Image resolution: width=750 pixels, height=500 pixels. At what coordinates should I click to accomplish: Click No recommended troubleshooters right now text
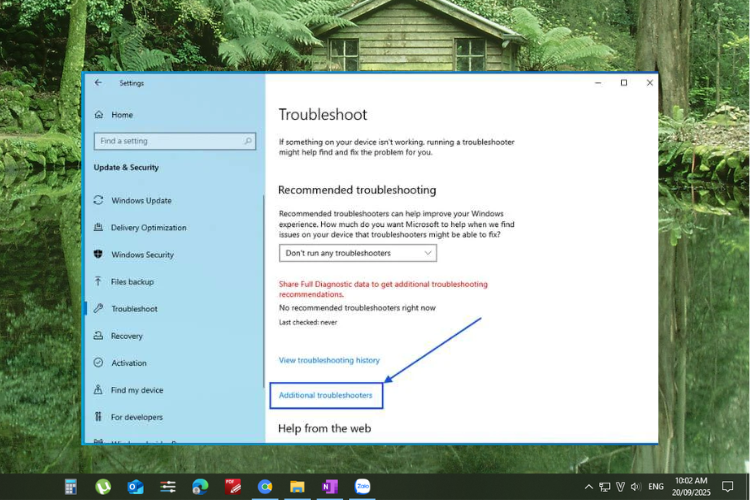point(357,308)
